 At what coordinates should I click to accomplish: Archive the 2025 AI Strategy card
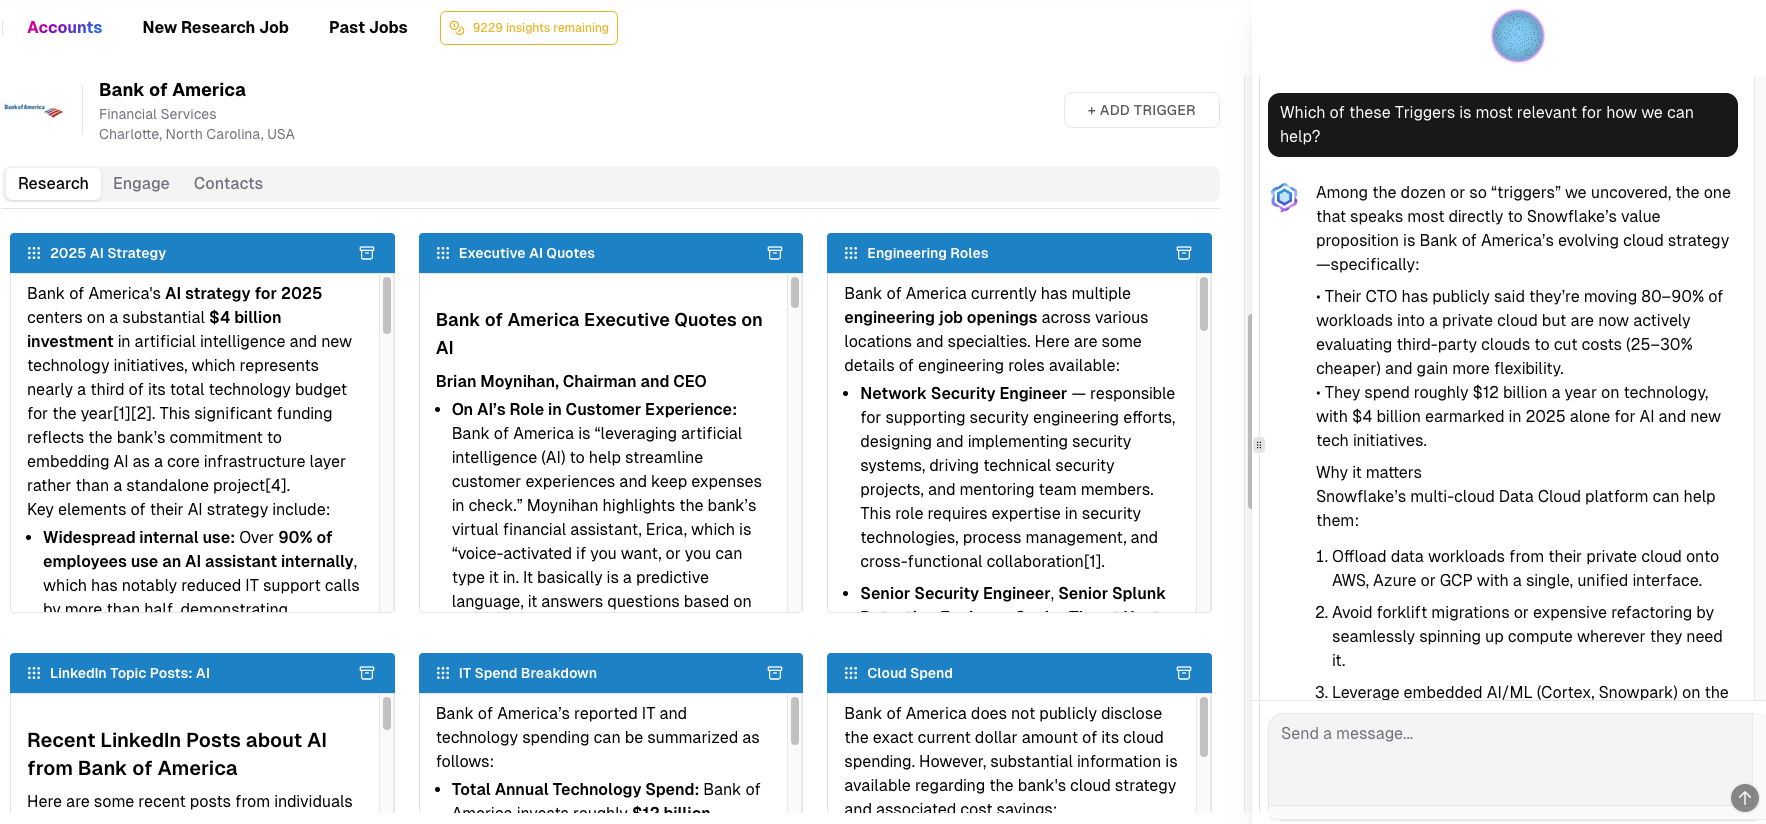point(367,253)
